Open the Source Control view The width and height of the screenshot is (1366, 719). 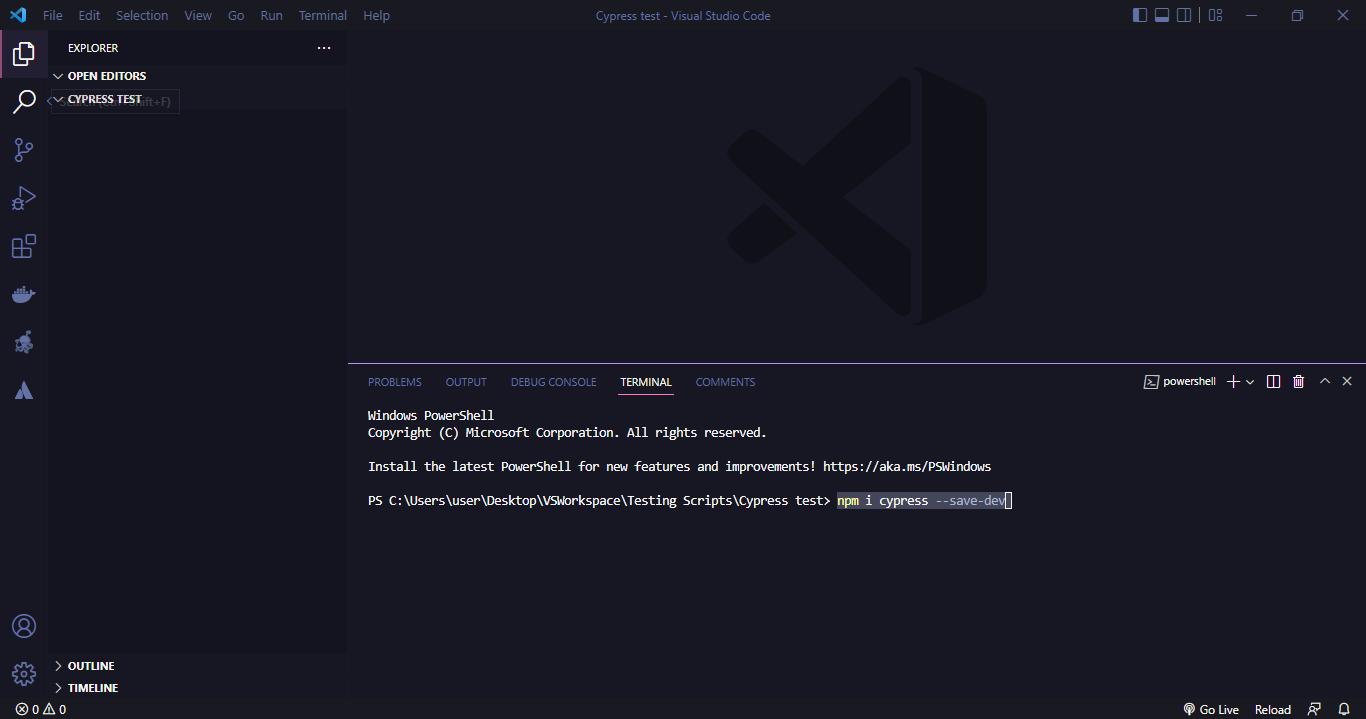click(x=24, y=150)
